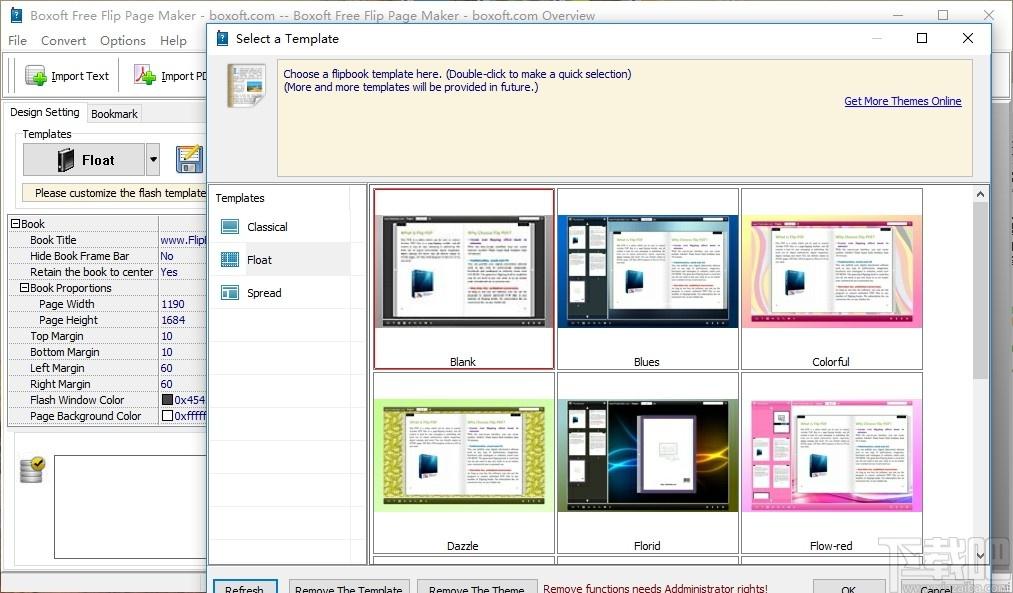The height and width of the screenshot is (593, 1013).
Task: Select the Page Background Color property row
Action: coord(107,416)
